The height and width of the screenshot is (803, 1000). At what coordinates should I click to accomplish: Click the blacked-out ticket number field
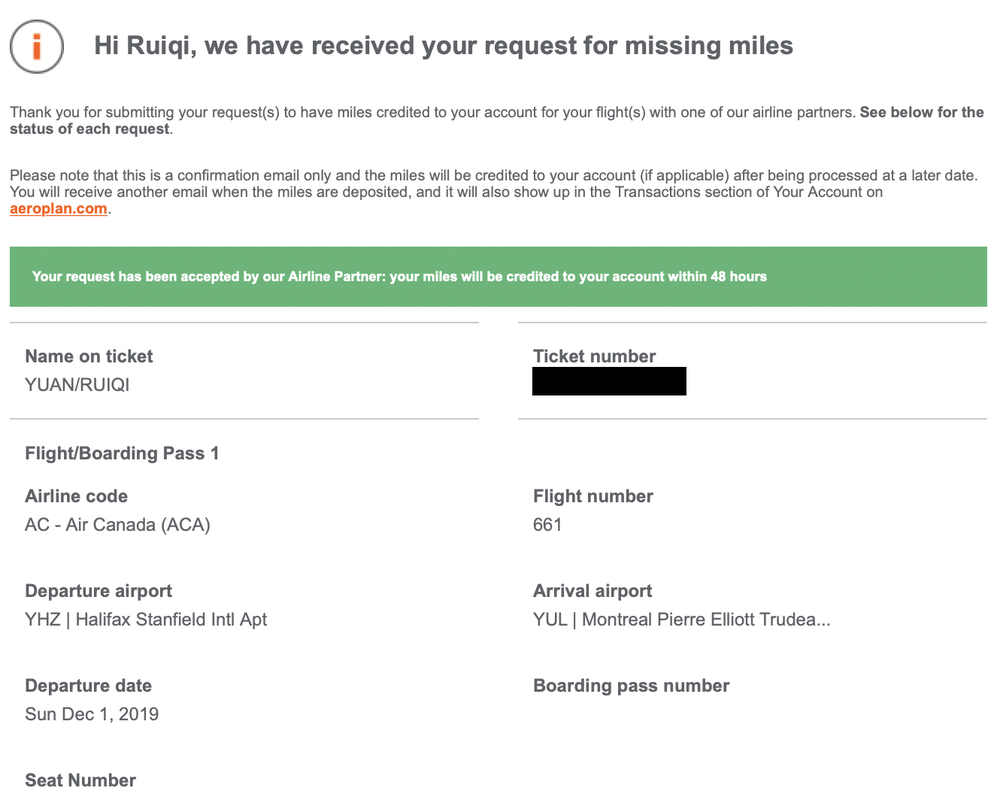click(609, 381)
